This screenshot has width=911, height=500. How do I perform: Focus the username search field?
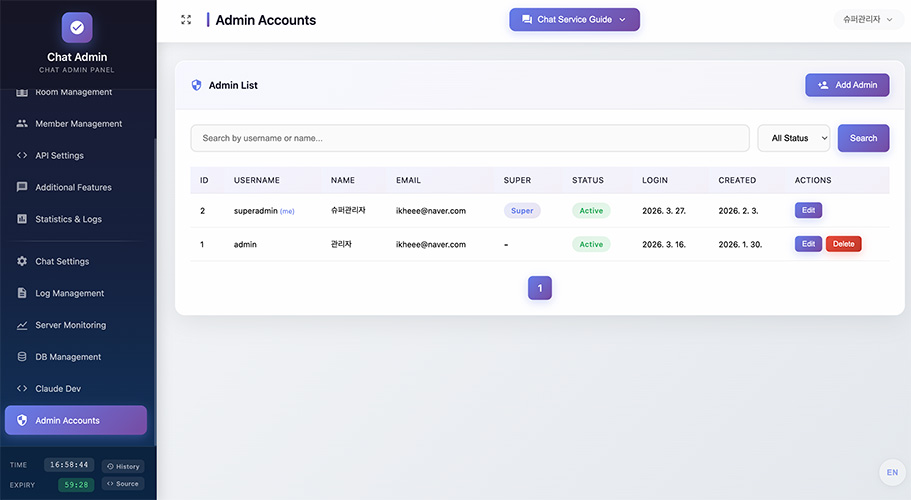tap(470, 138)
